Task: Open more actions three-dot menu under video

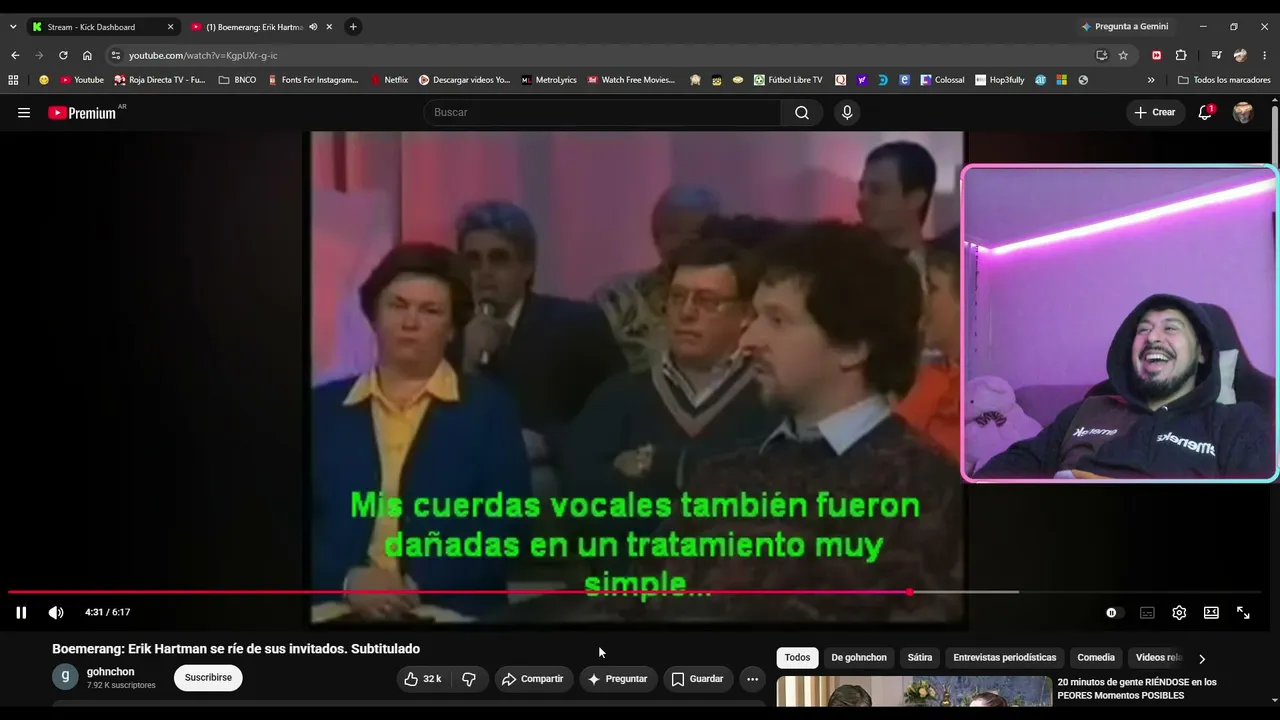Action: [x=753, y=679]
